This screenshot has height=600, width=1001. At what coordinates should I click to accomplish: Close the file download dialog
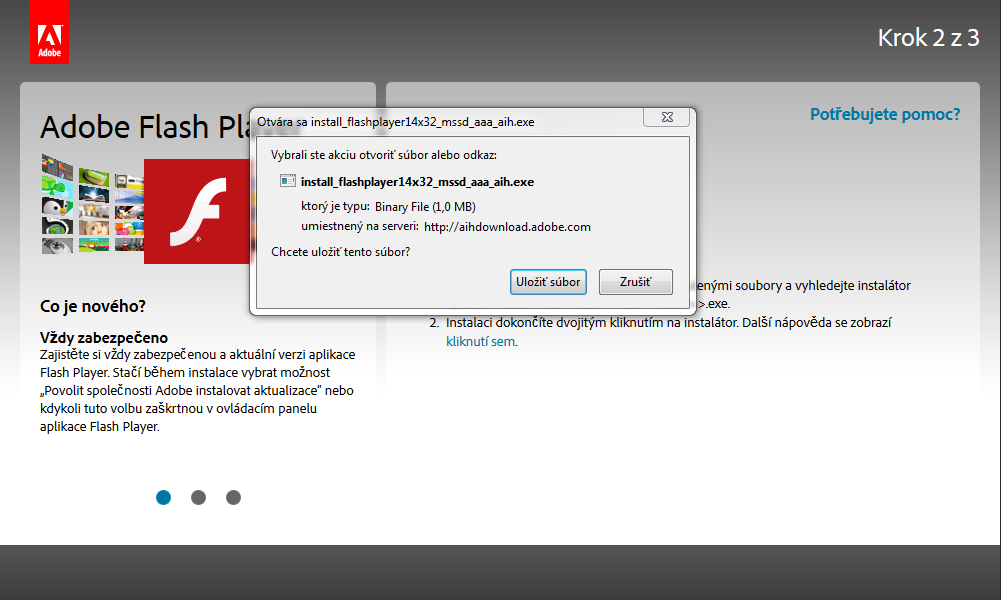pos(667,117)
